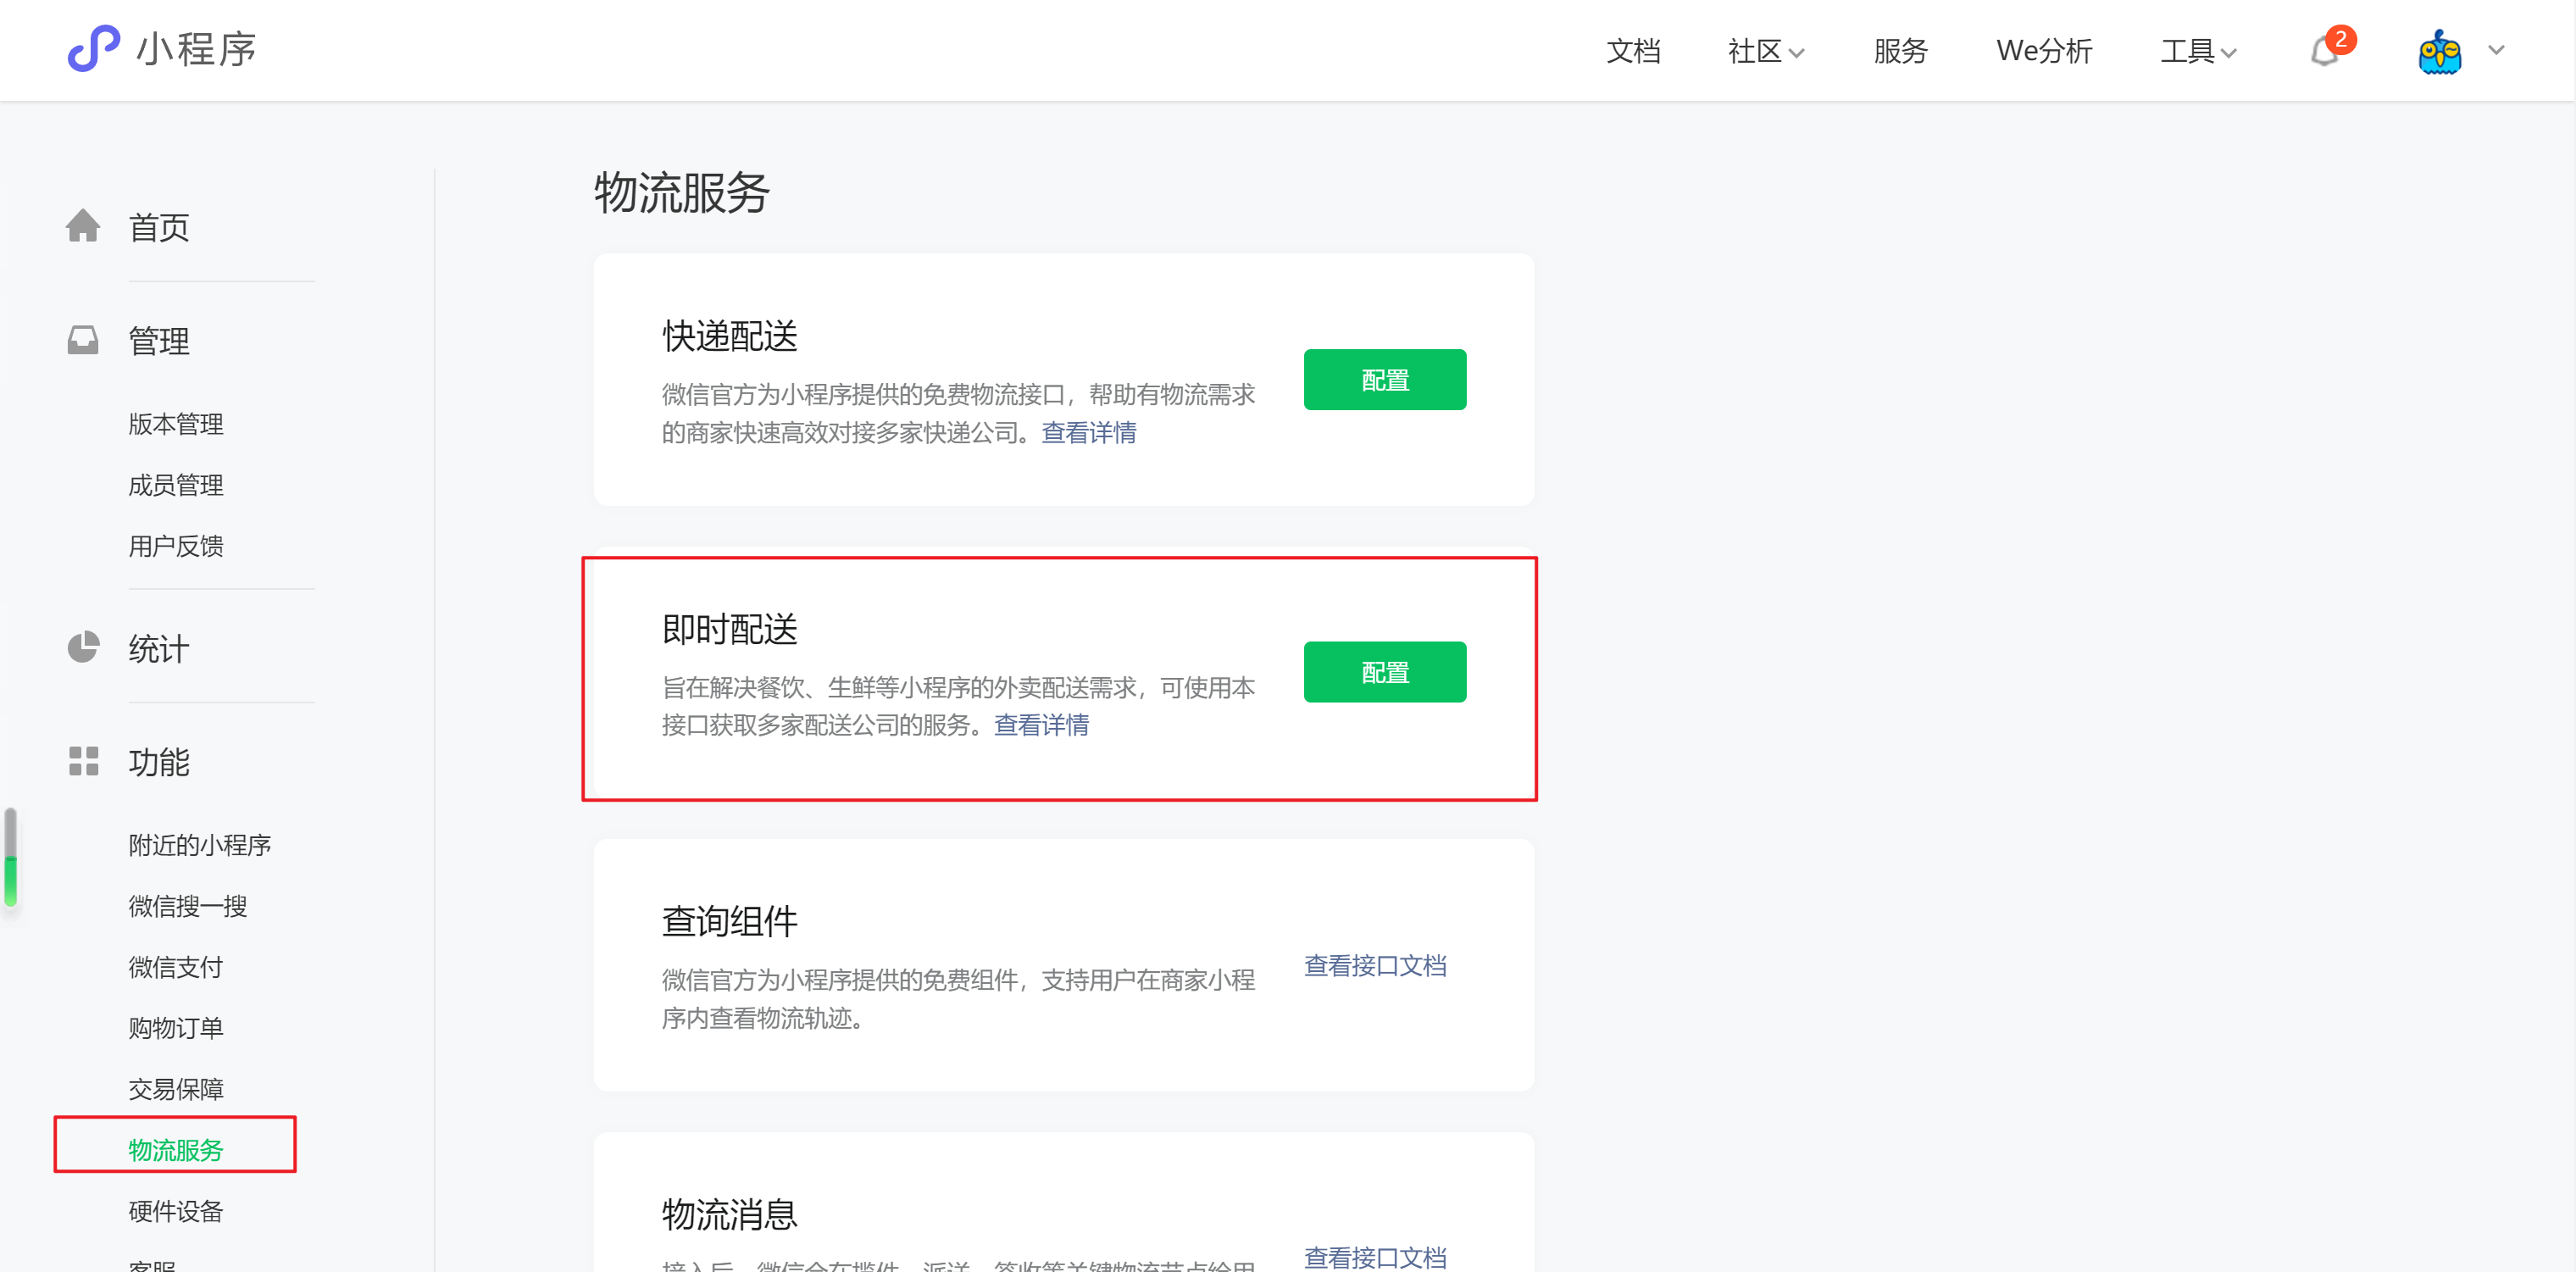This screenshot has width=2576, height=1272.
Task: Open 查看接口文档 link for 查询组件
Action: pyautogui.click(x=1374, y=965)
